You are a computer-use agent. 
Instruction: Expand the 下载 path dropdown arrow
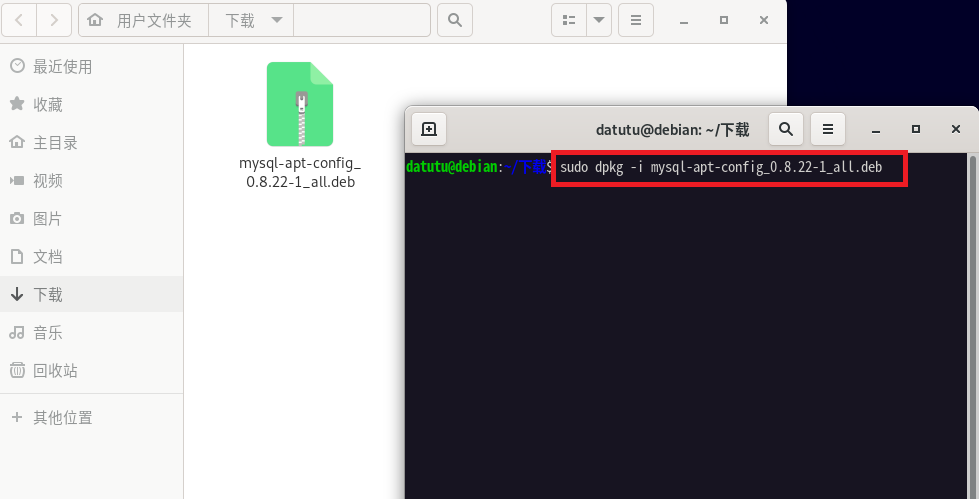coord(277,20)
